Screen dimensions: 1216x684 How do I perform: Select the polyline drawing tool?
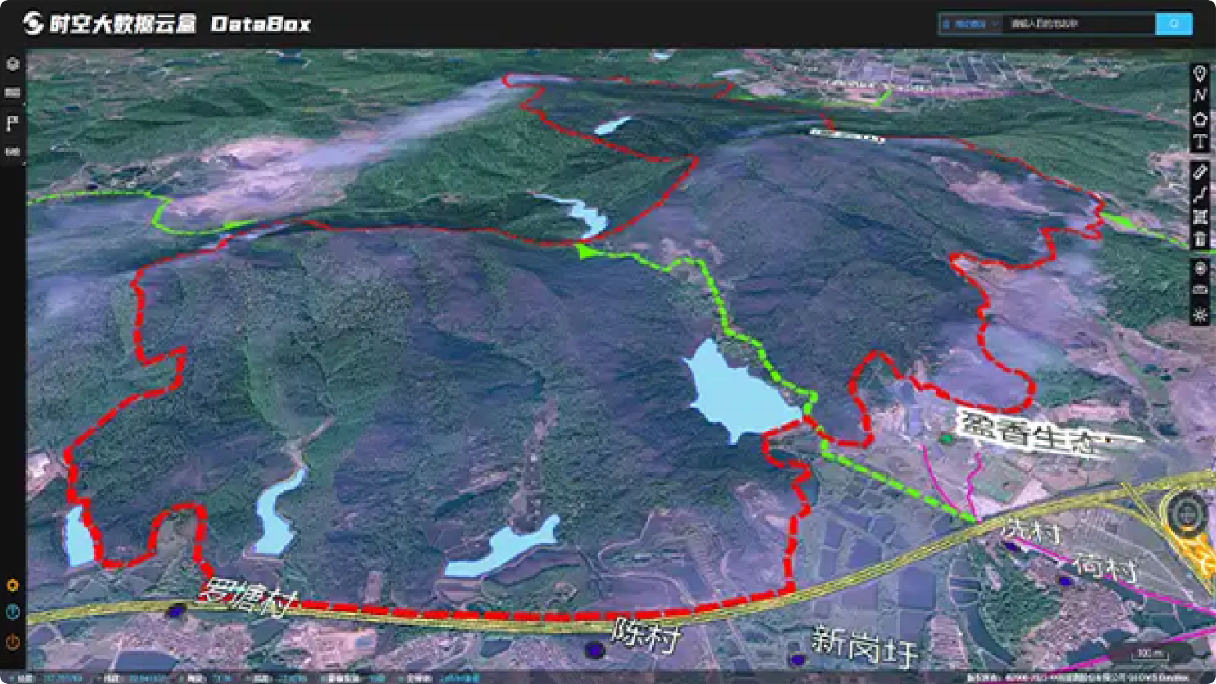1200,95
